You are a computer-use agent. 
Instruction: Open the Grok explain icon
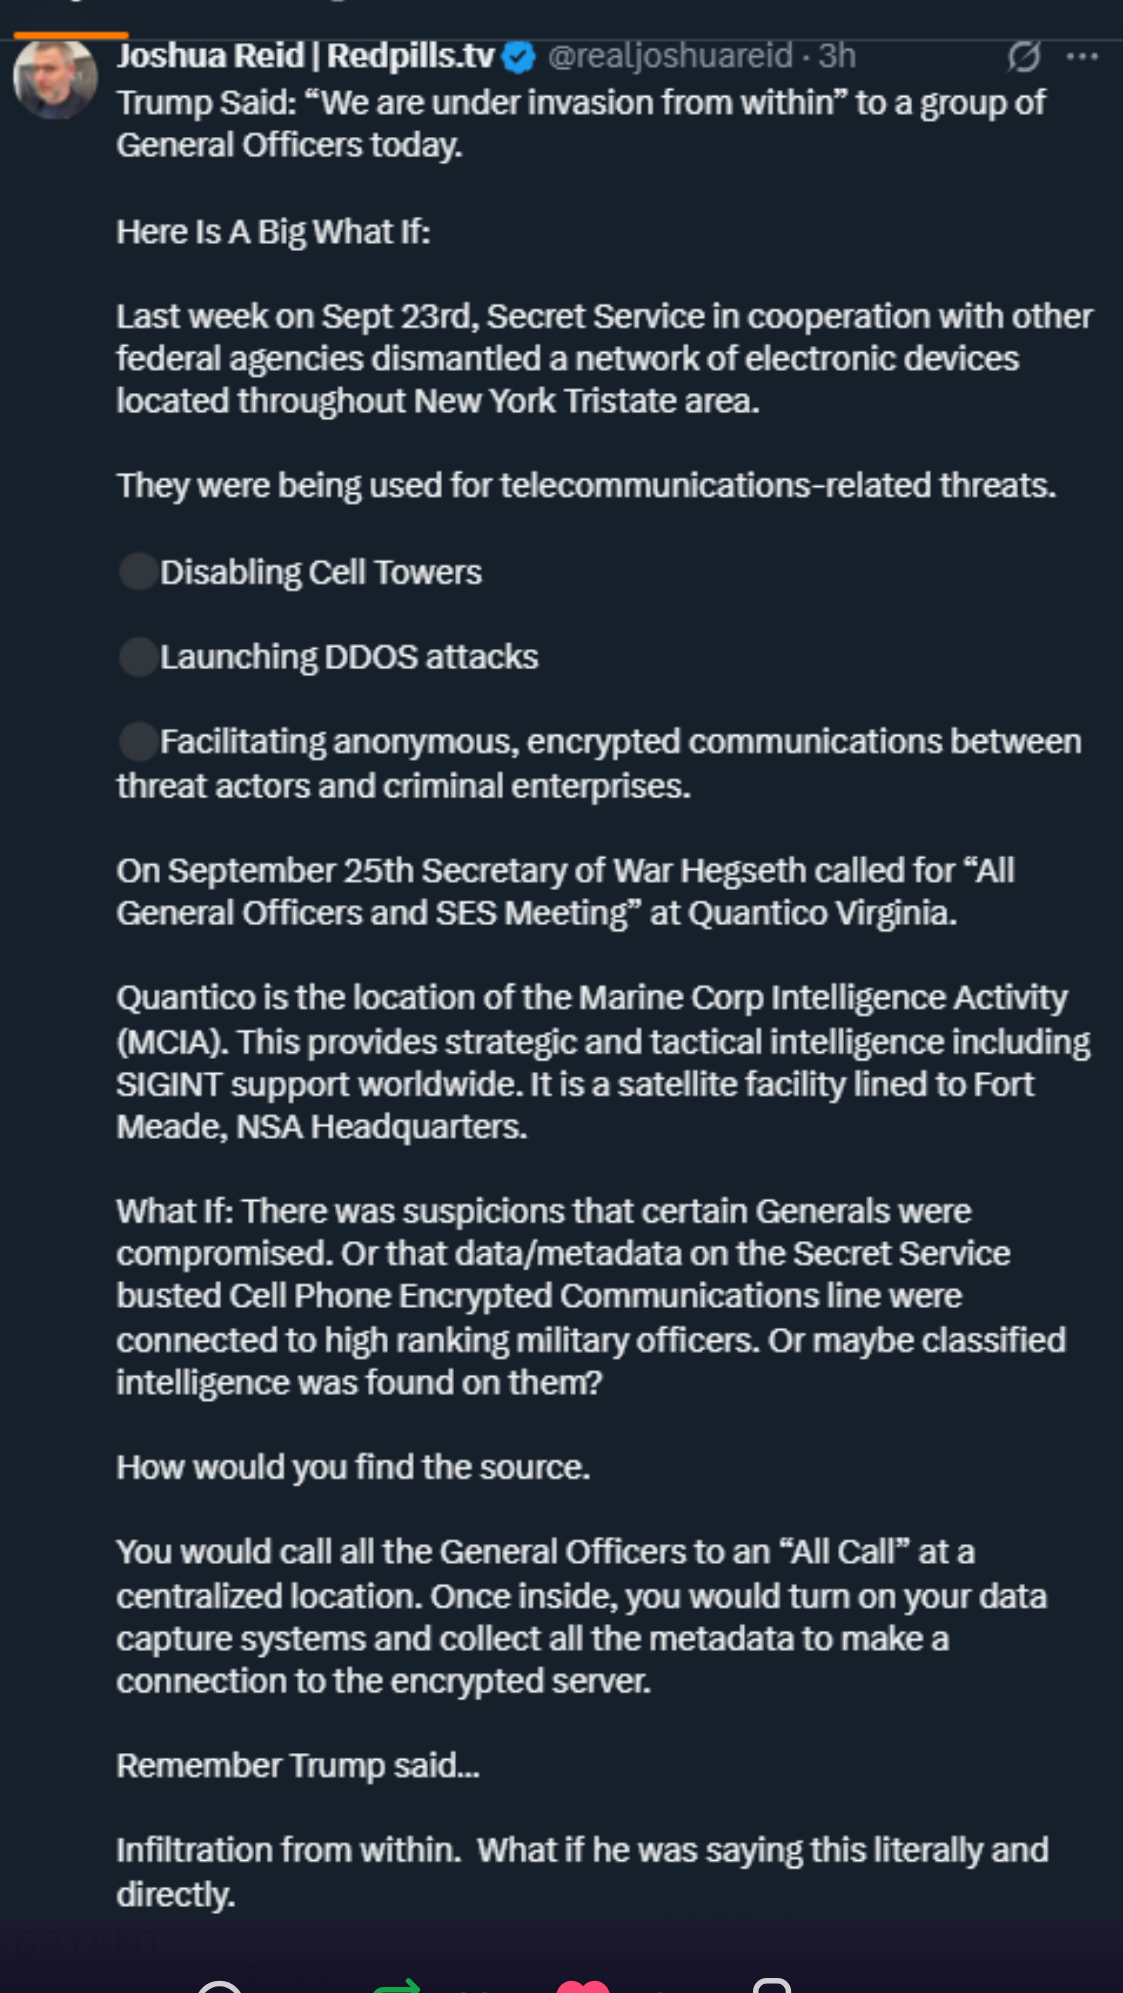1023,57
